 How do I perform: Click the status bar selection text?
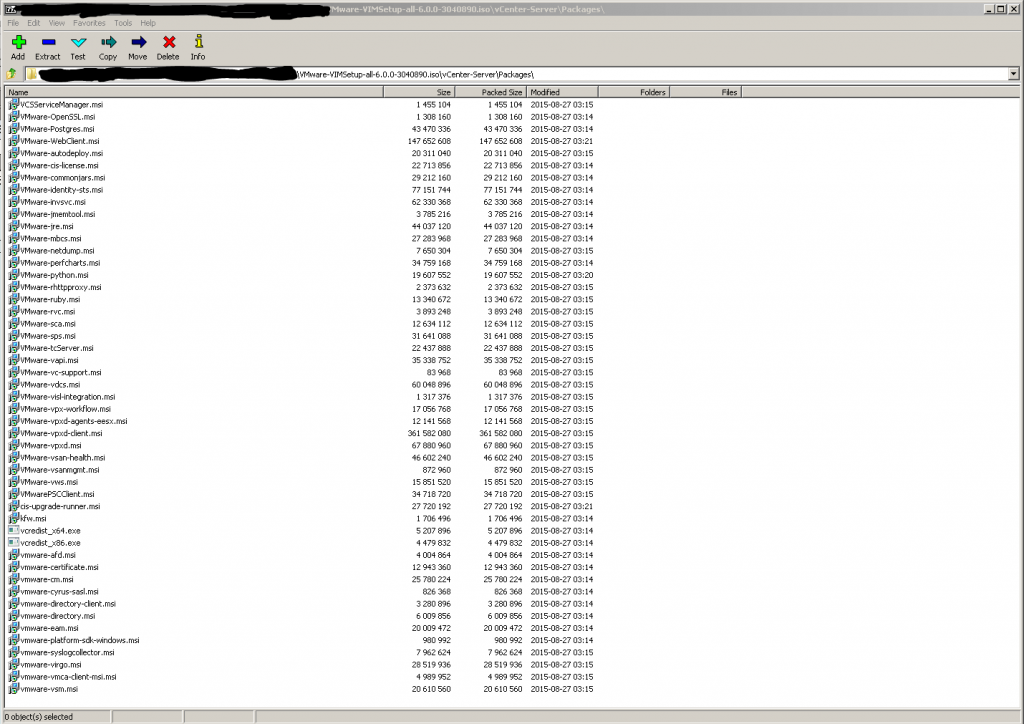tap(39, 717)
